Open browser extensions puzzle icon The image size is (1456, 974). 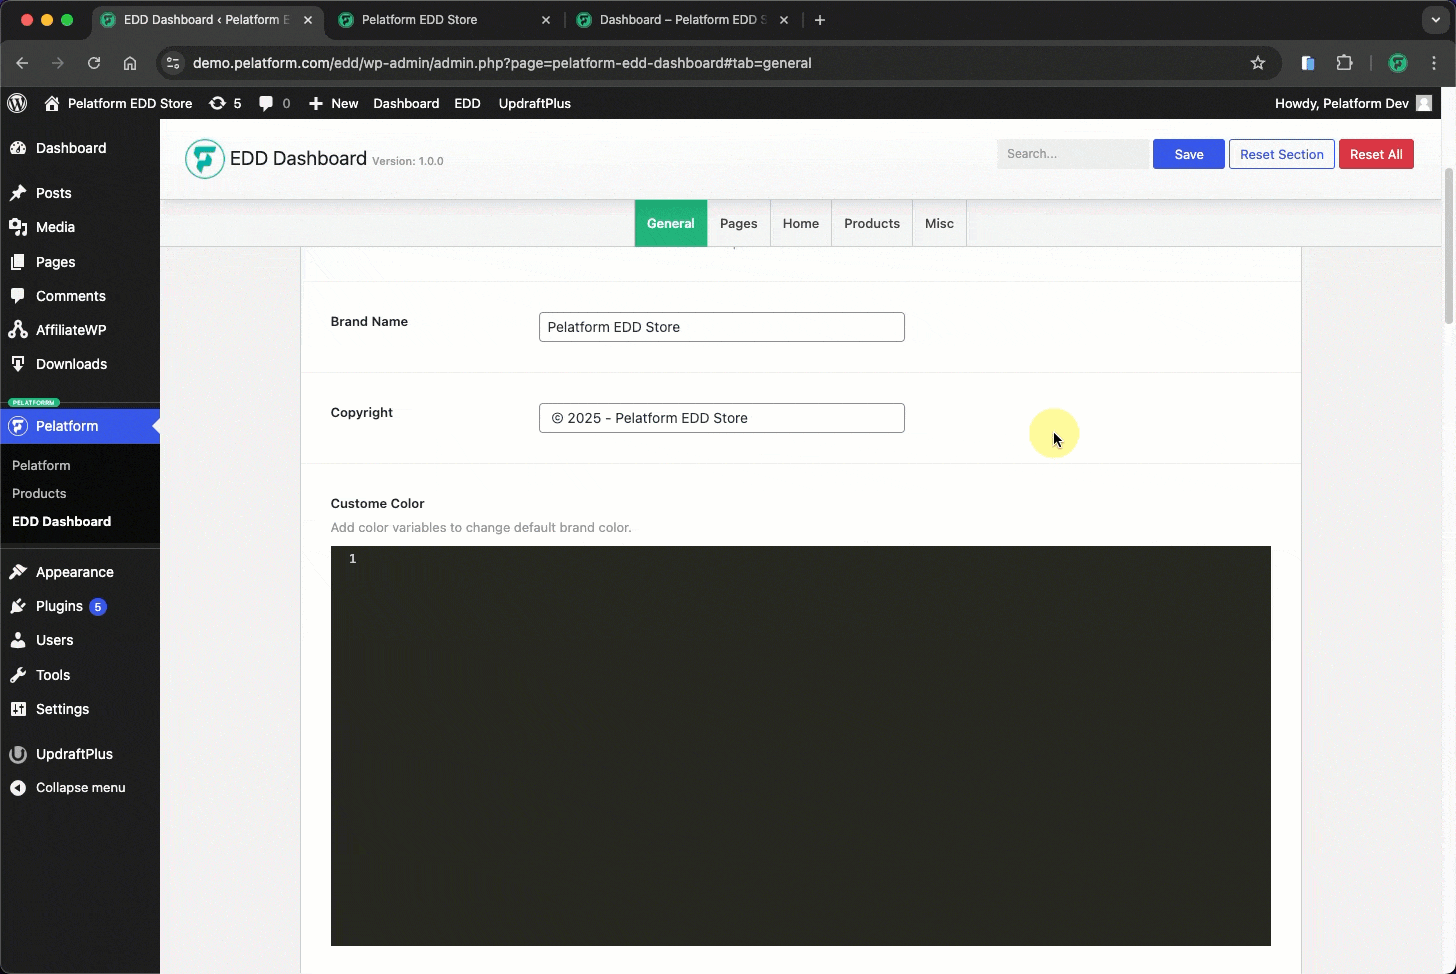point(1345,63)
